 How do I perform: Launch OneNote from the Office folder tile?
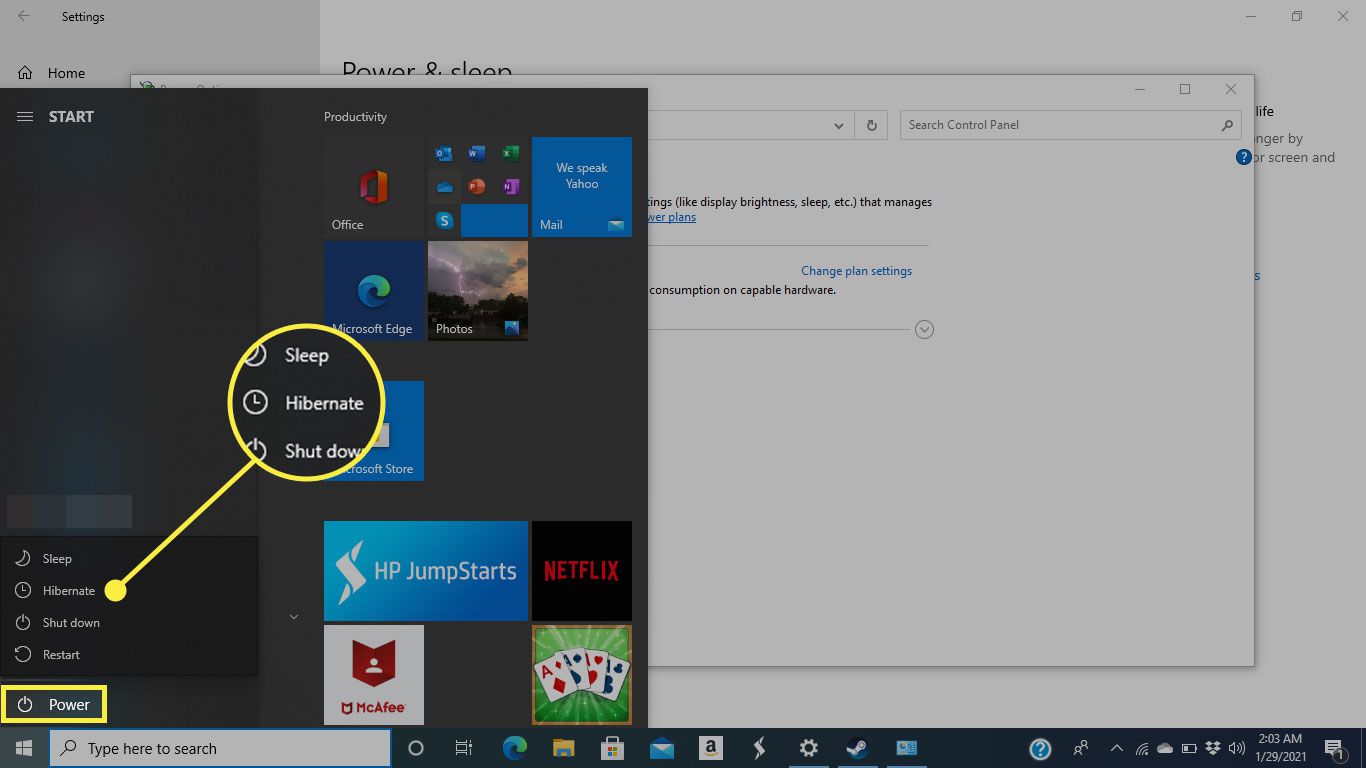[x=510, y=187]
